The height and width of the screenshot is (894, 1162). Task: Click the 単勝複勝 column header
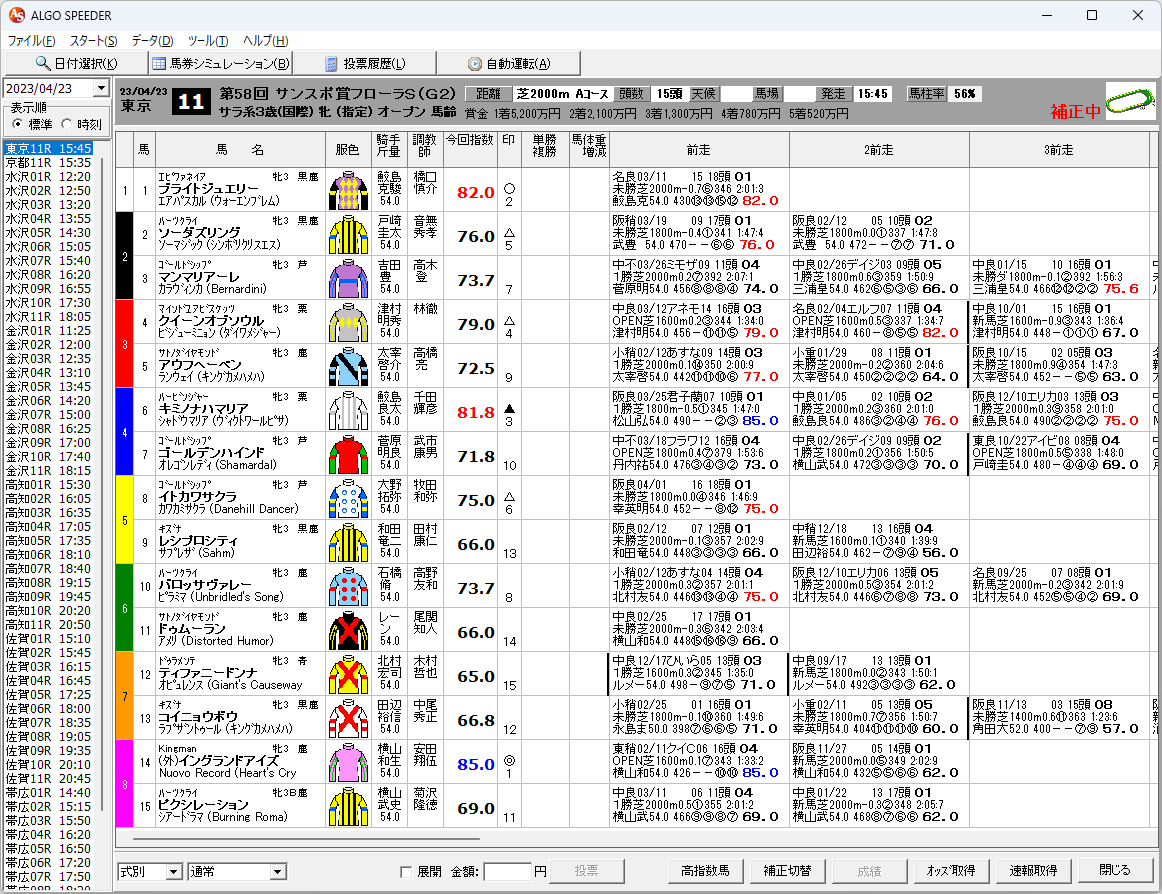545,150
